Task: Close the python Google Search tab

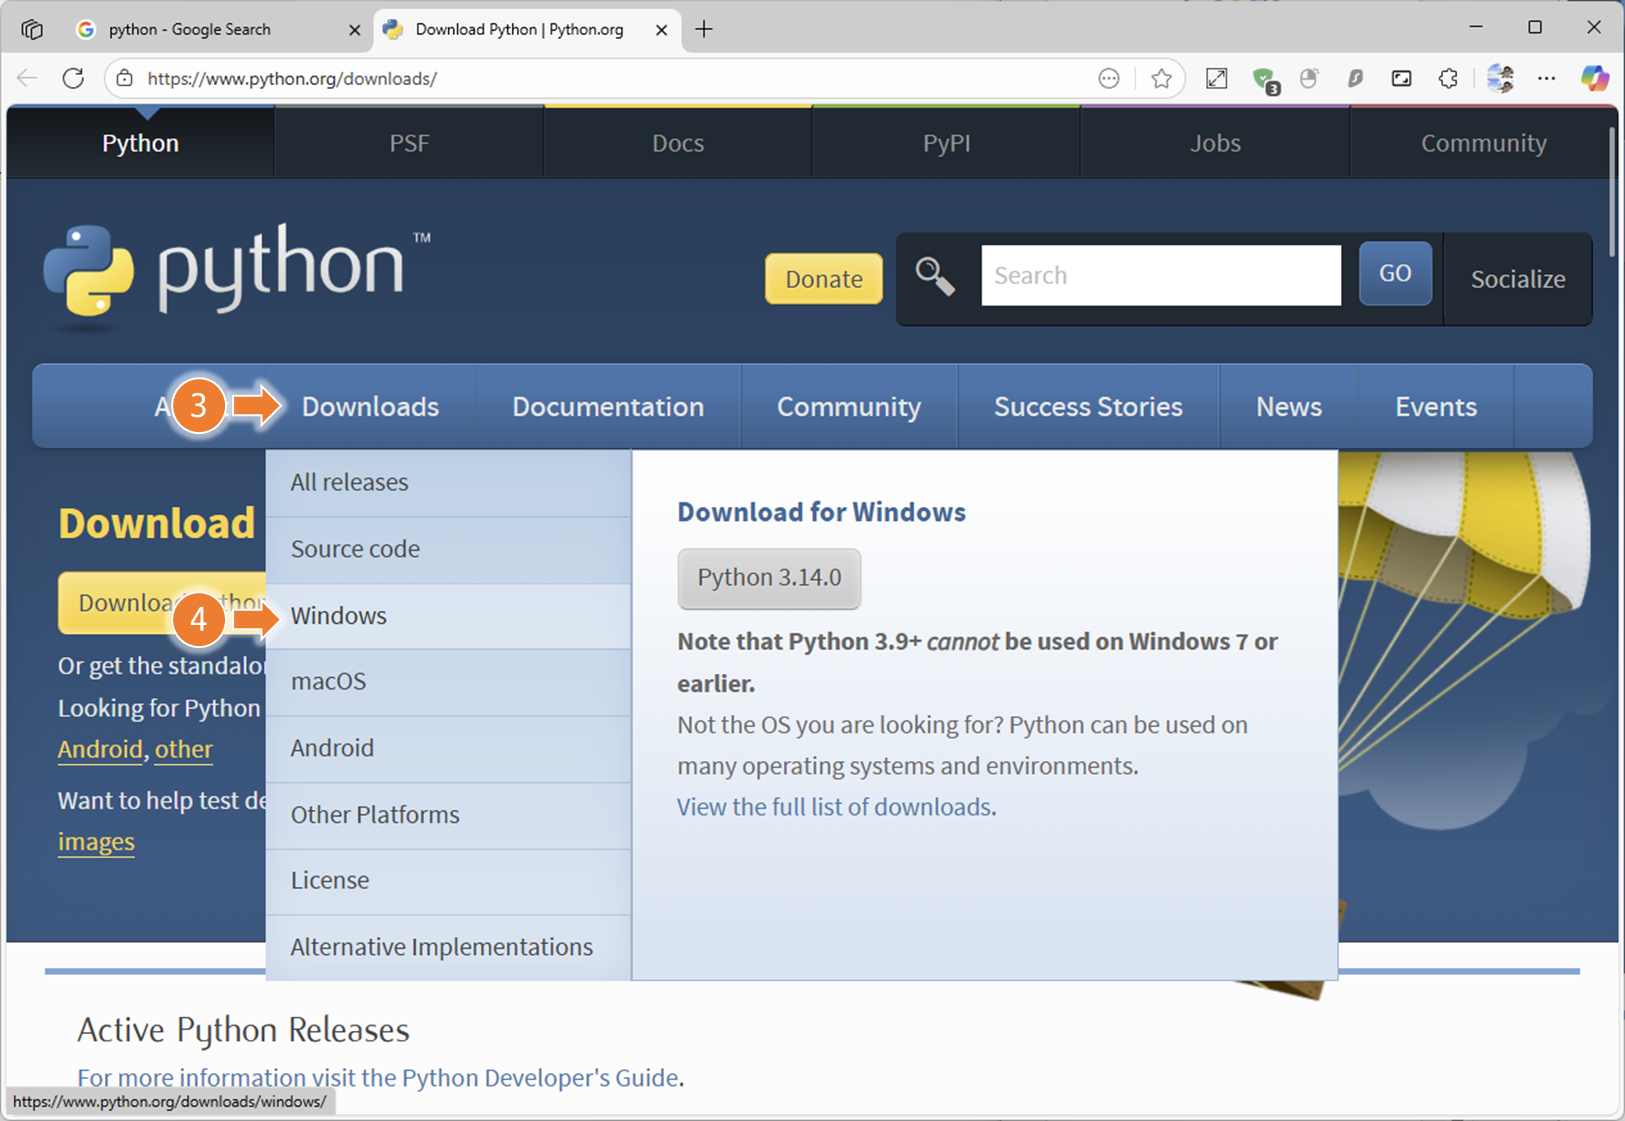Action: click(354, 30)
